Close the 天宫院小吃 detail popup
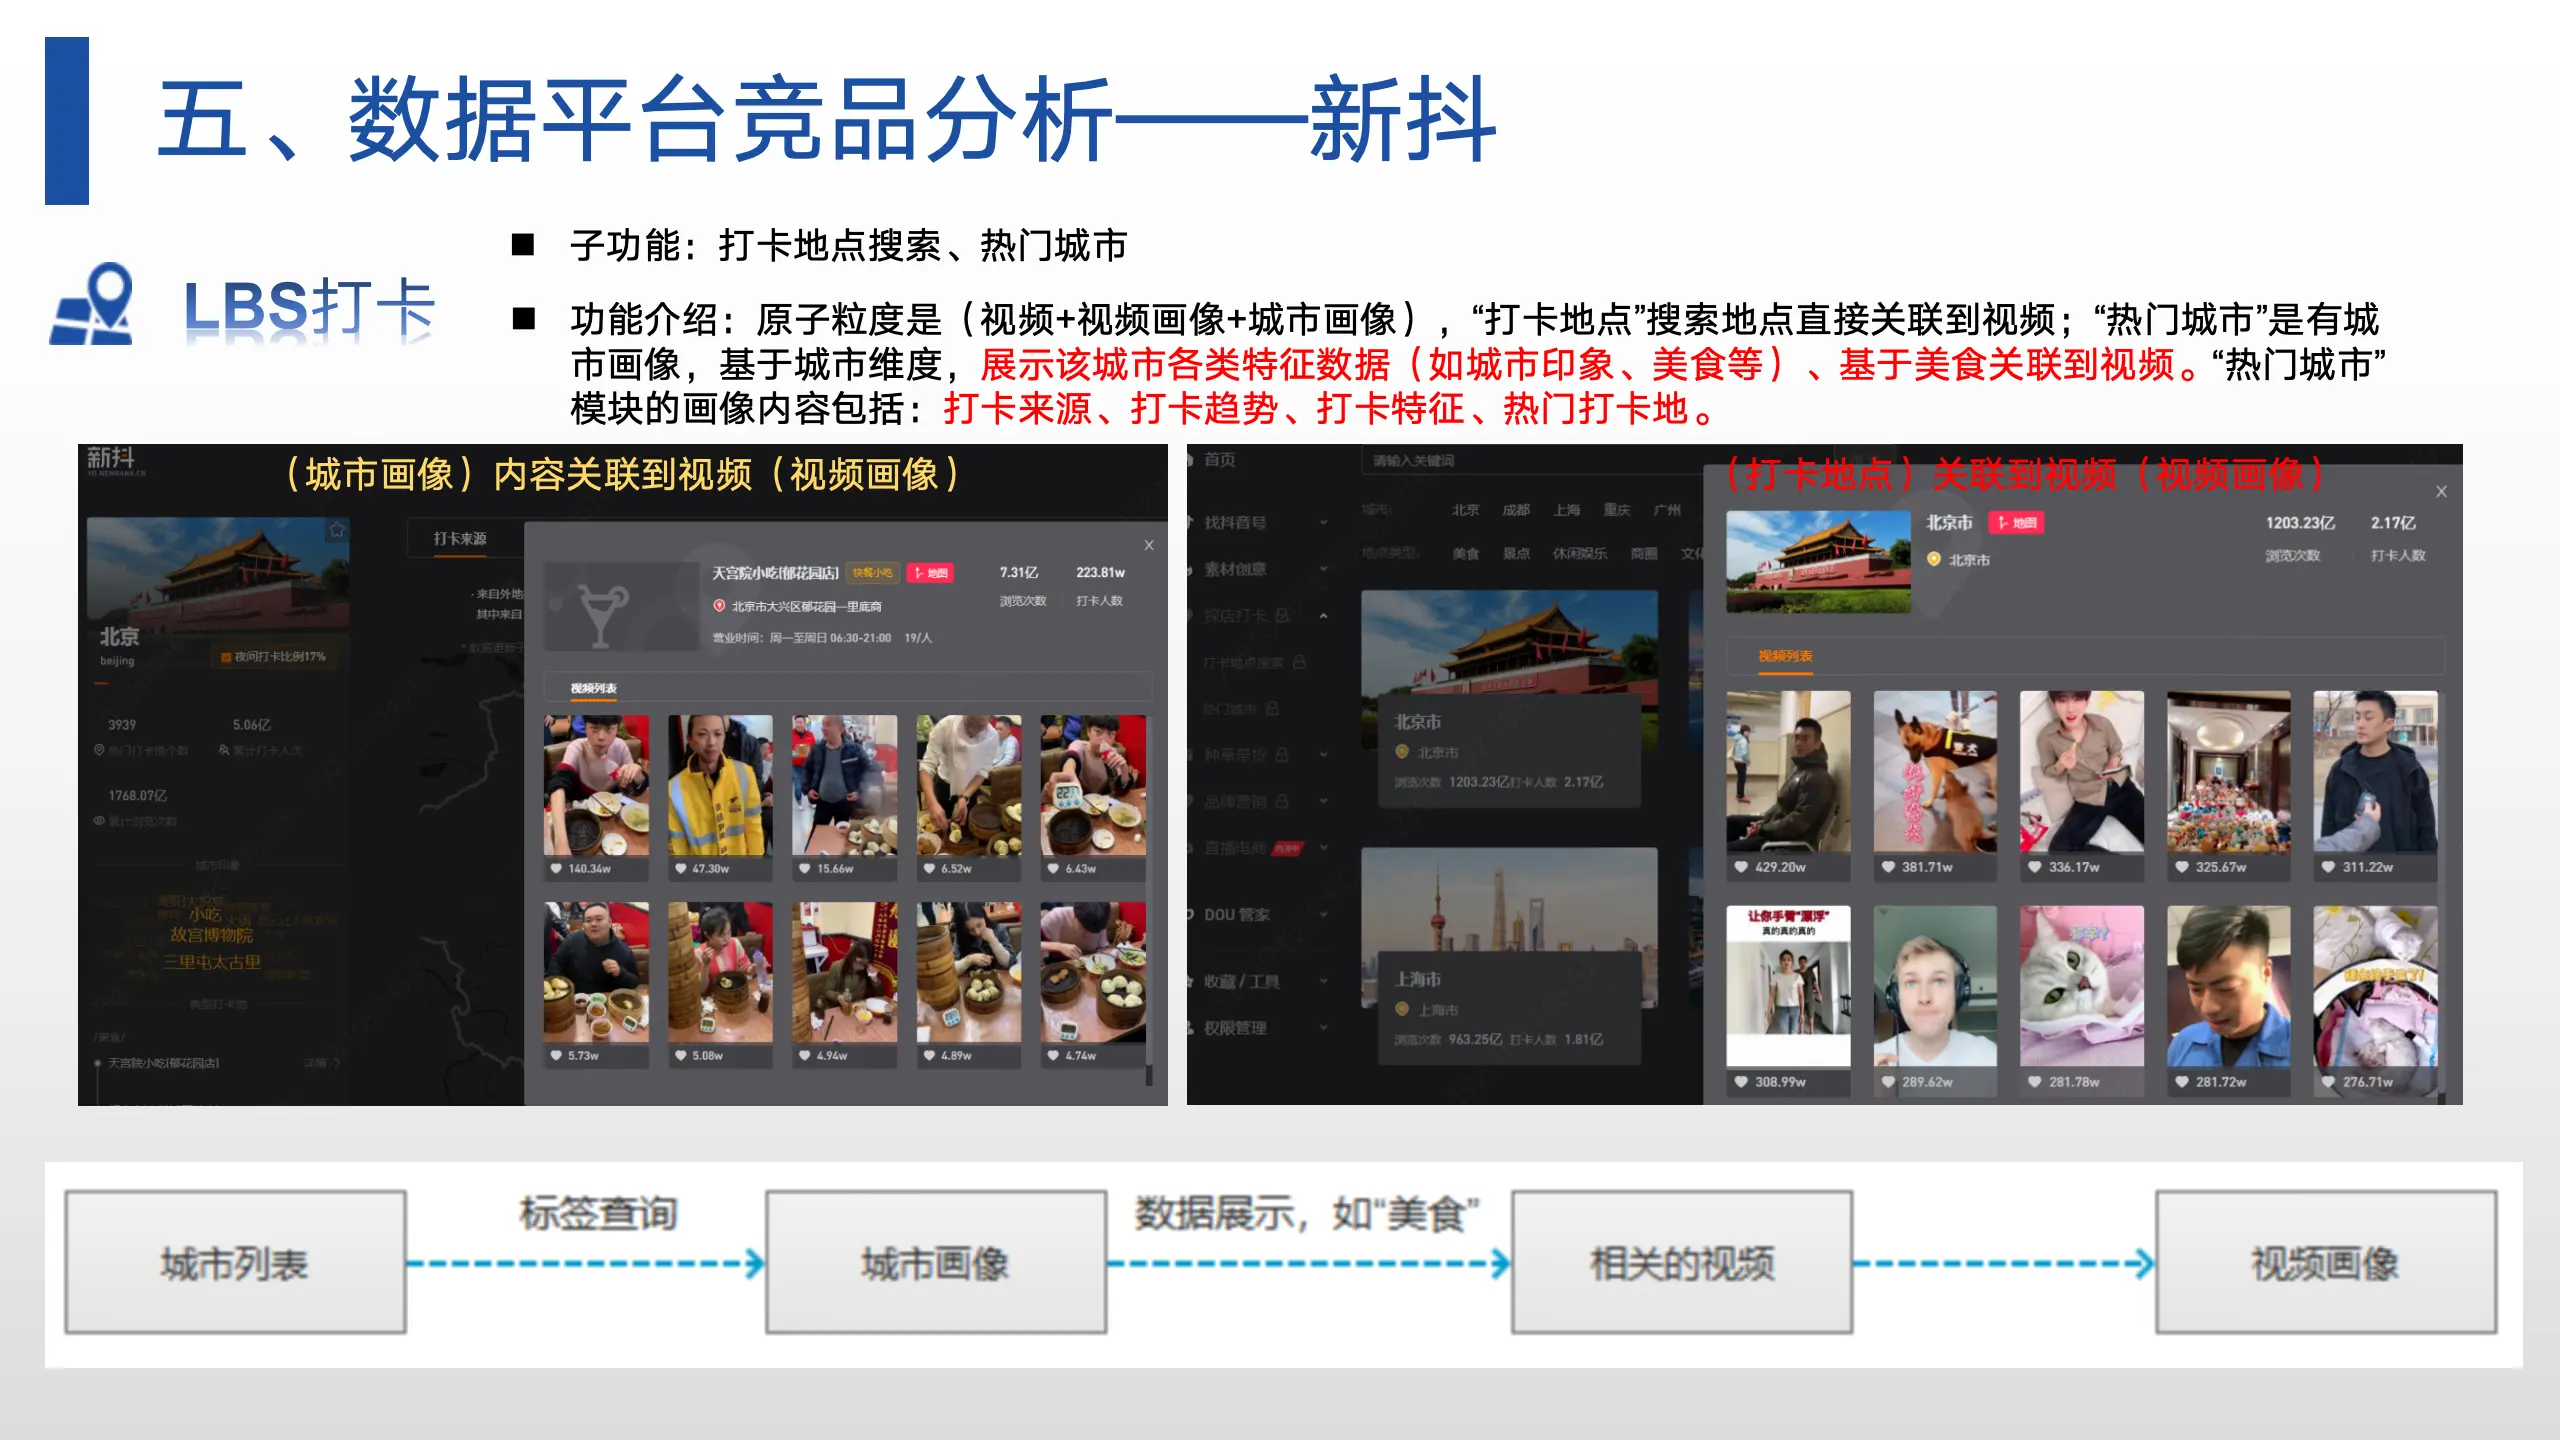Viewport: 2560px width, 1440px height. [x=1149, y=545]
